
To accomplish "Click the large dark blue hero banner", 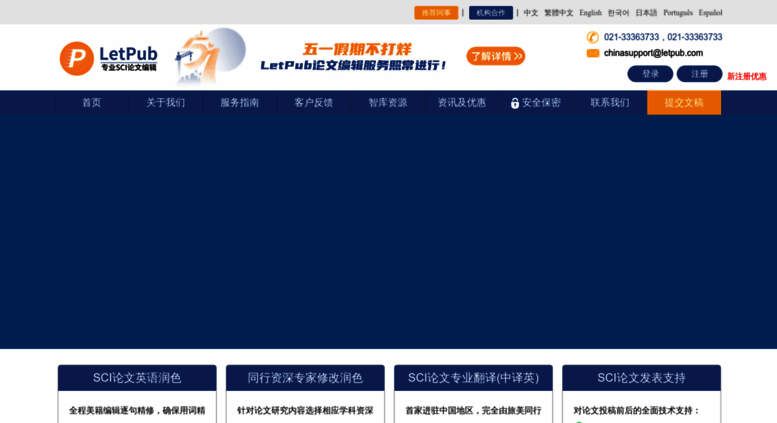I will click(x=388, y=232).
